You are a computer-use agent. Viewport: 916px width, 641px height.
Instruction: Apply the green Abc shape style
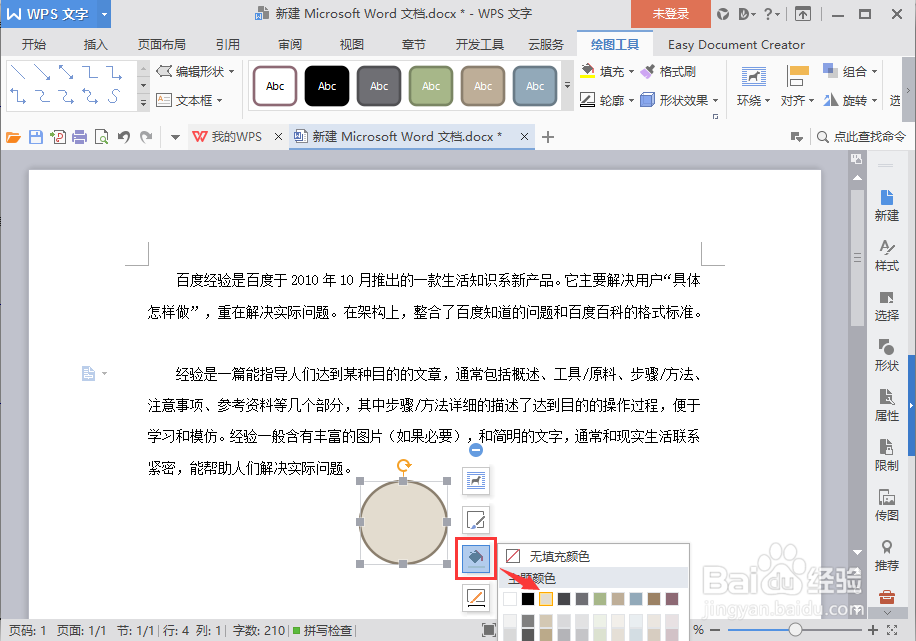point(431,86)
